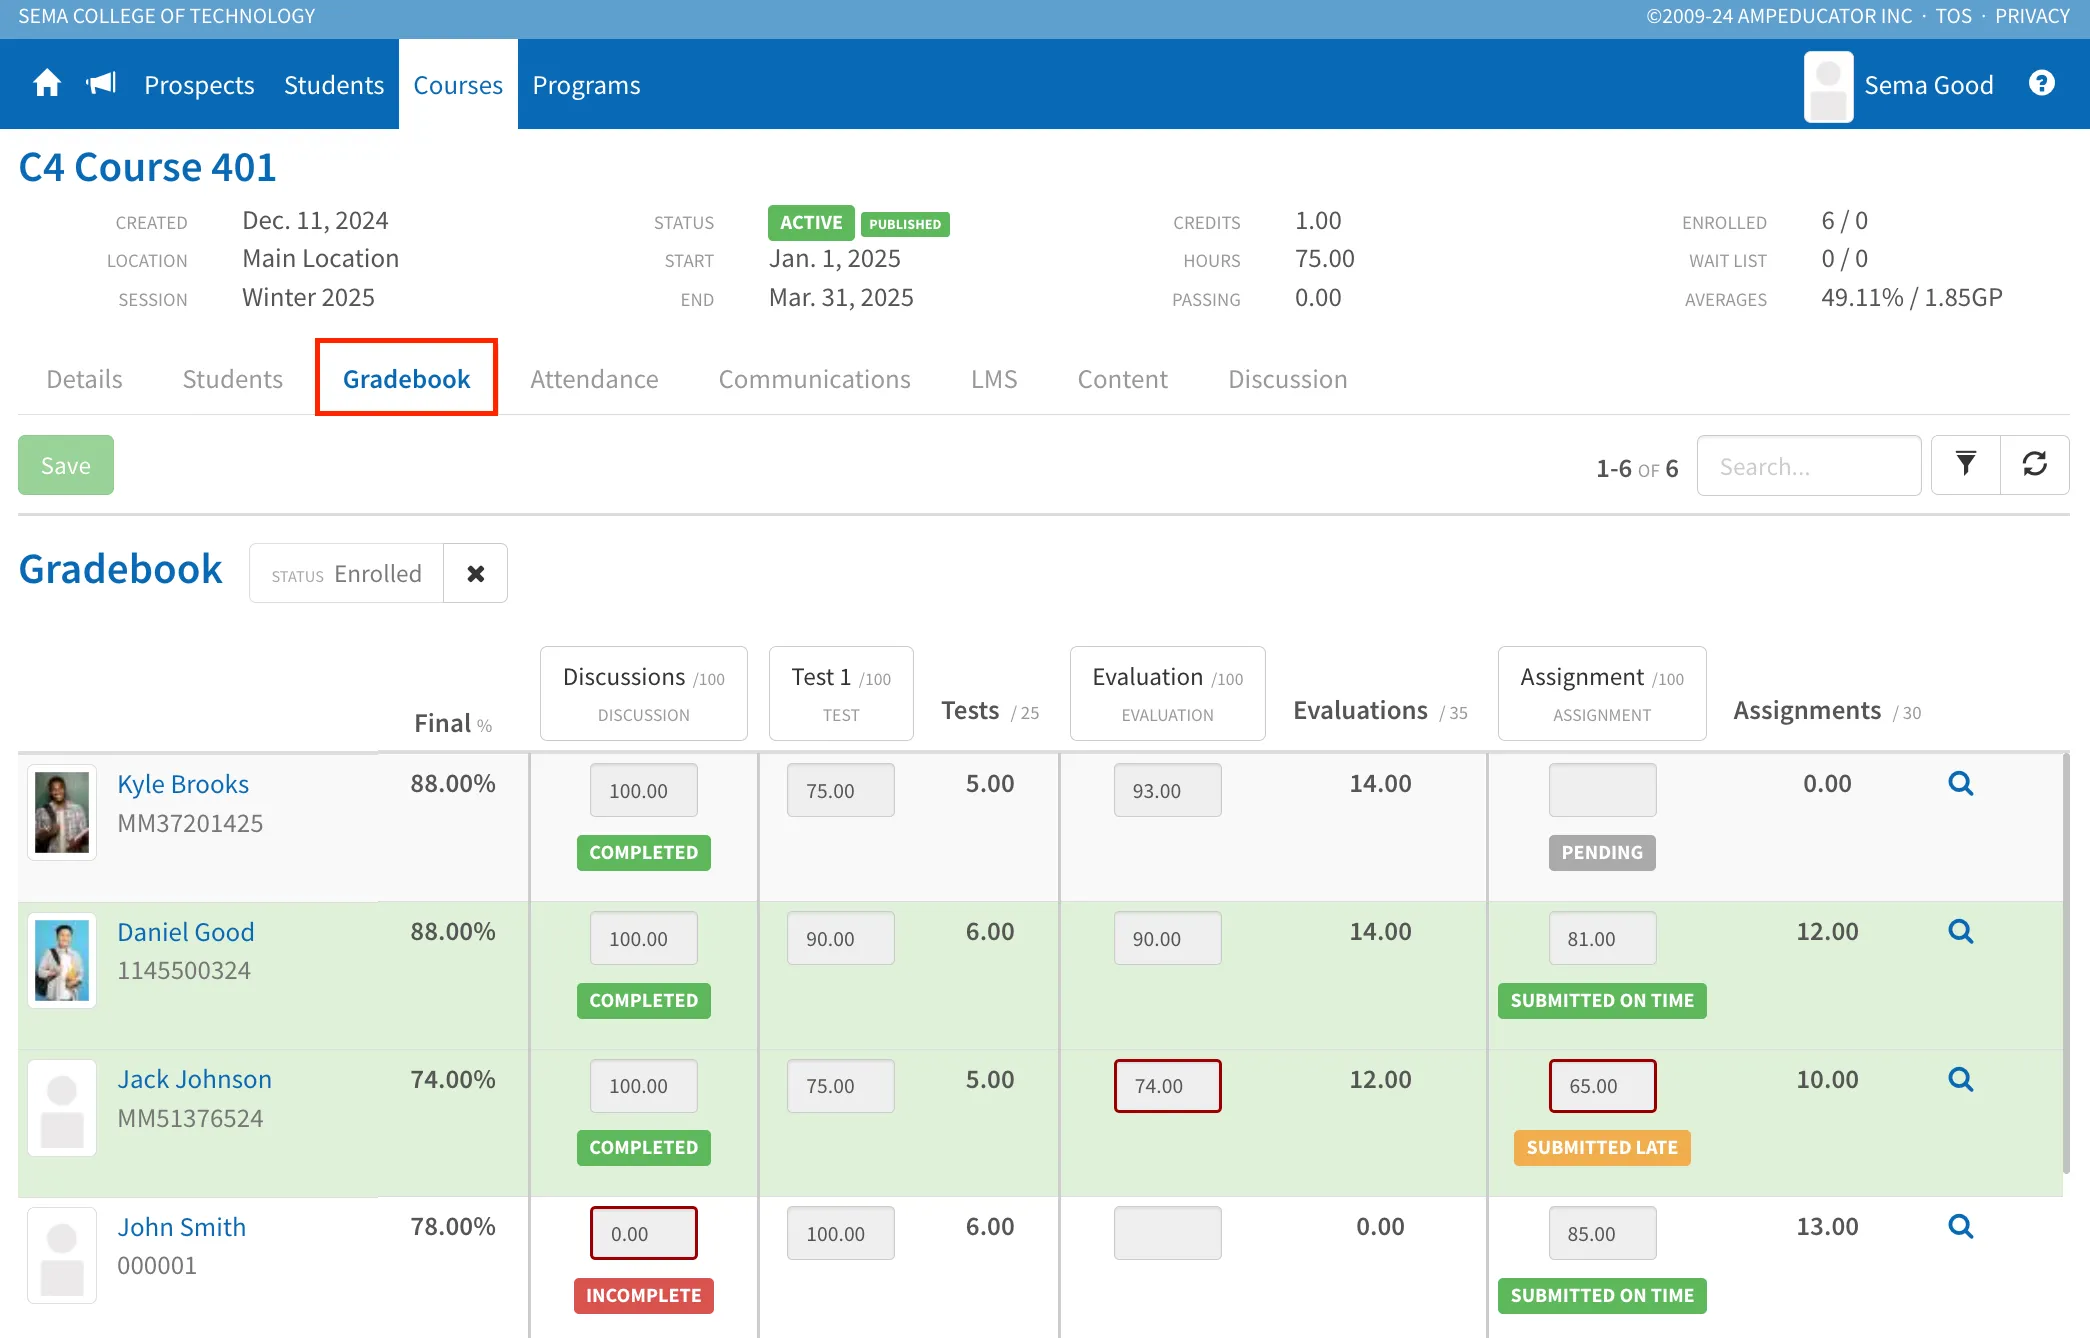View John Smith grade details magnifier

(1961, 1227)
